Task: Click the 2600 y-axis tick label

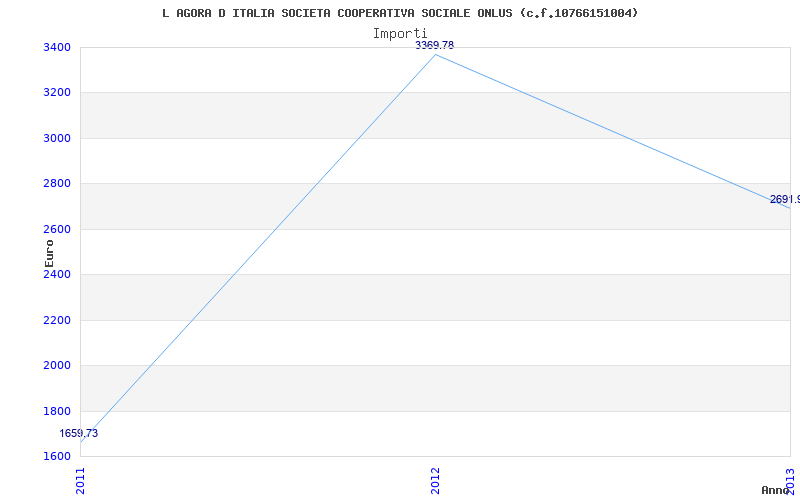Action: (57, 230)
